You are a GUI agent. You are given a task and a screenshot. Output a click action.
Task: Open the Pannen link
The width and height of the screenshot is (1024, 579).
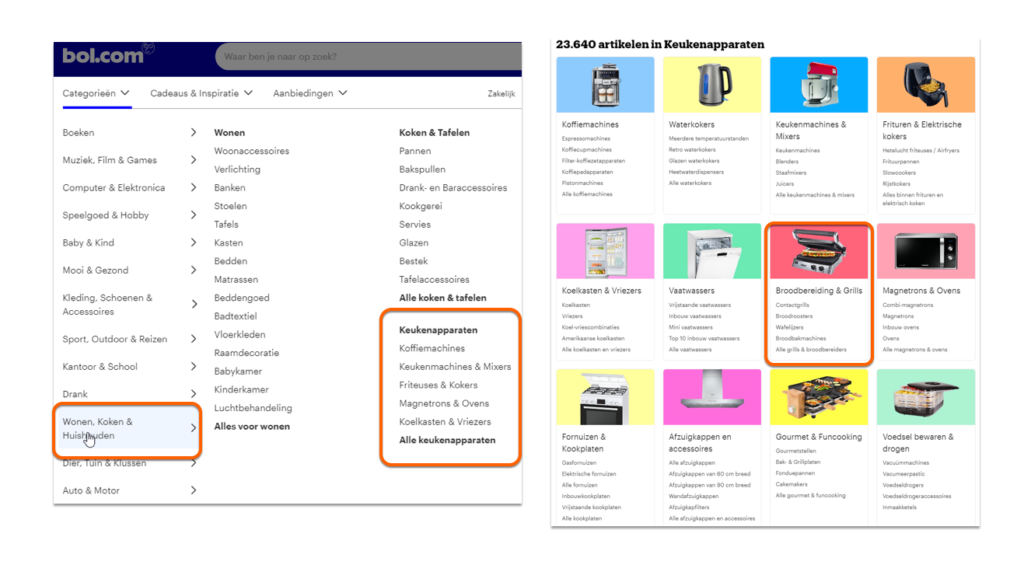(415, 151)
